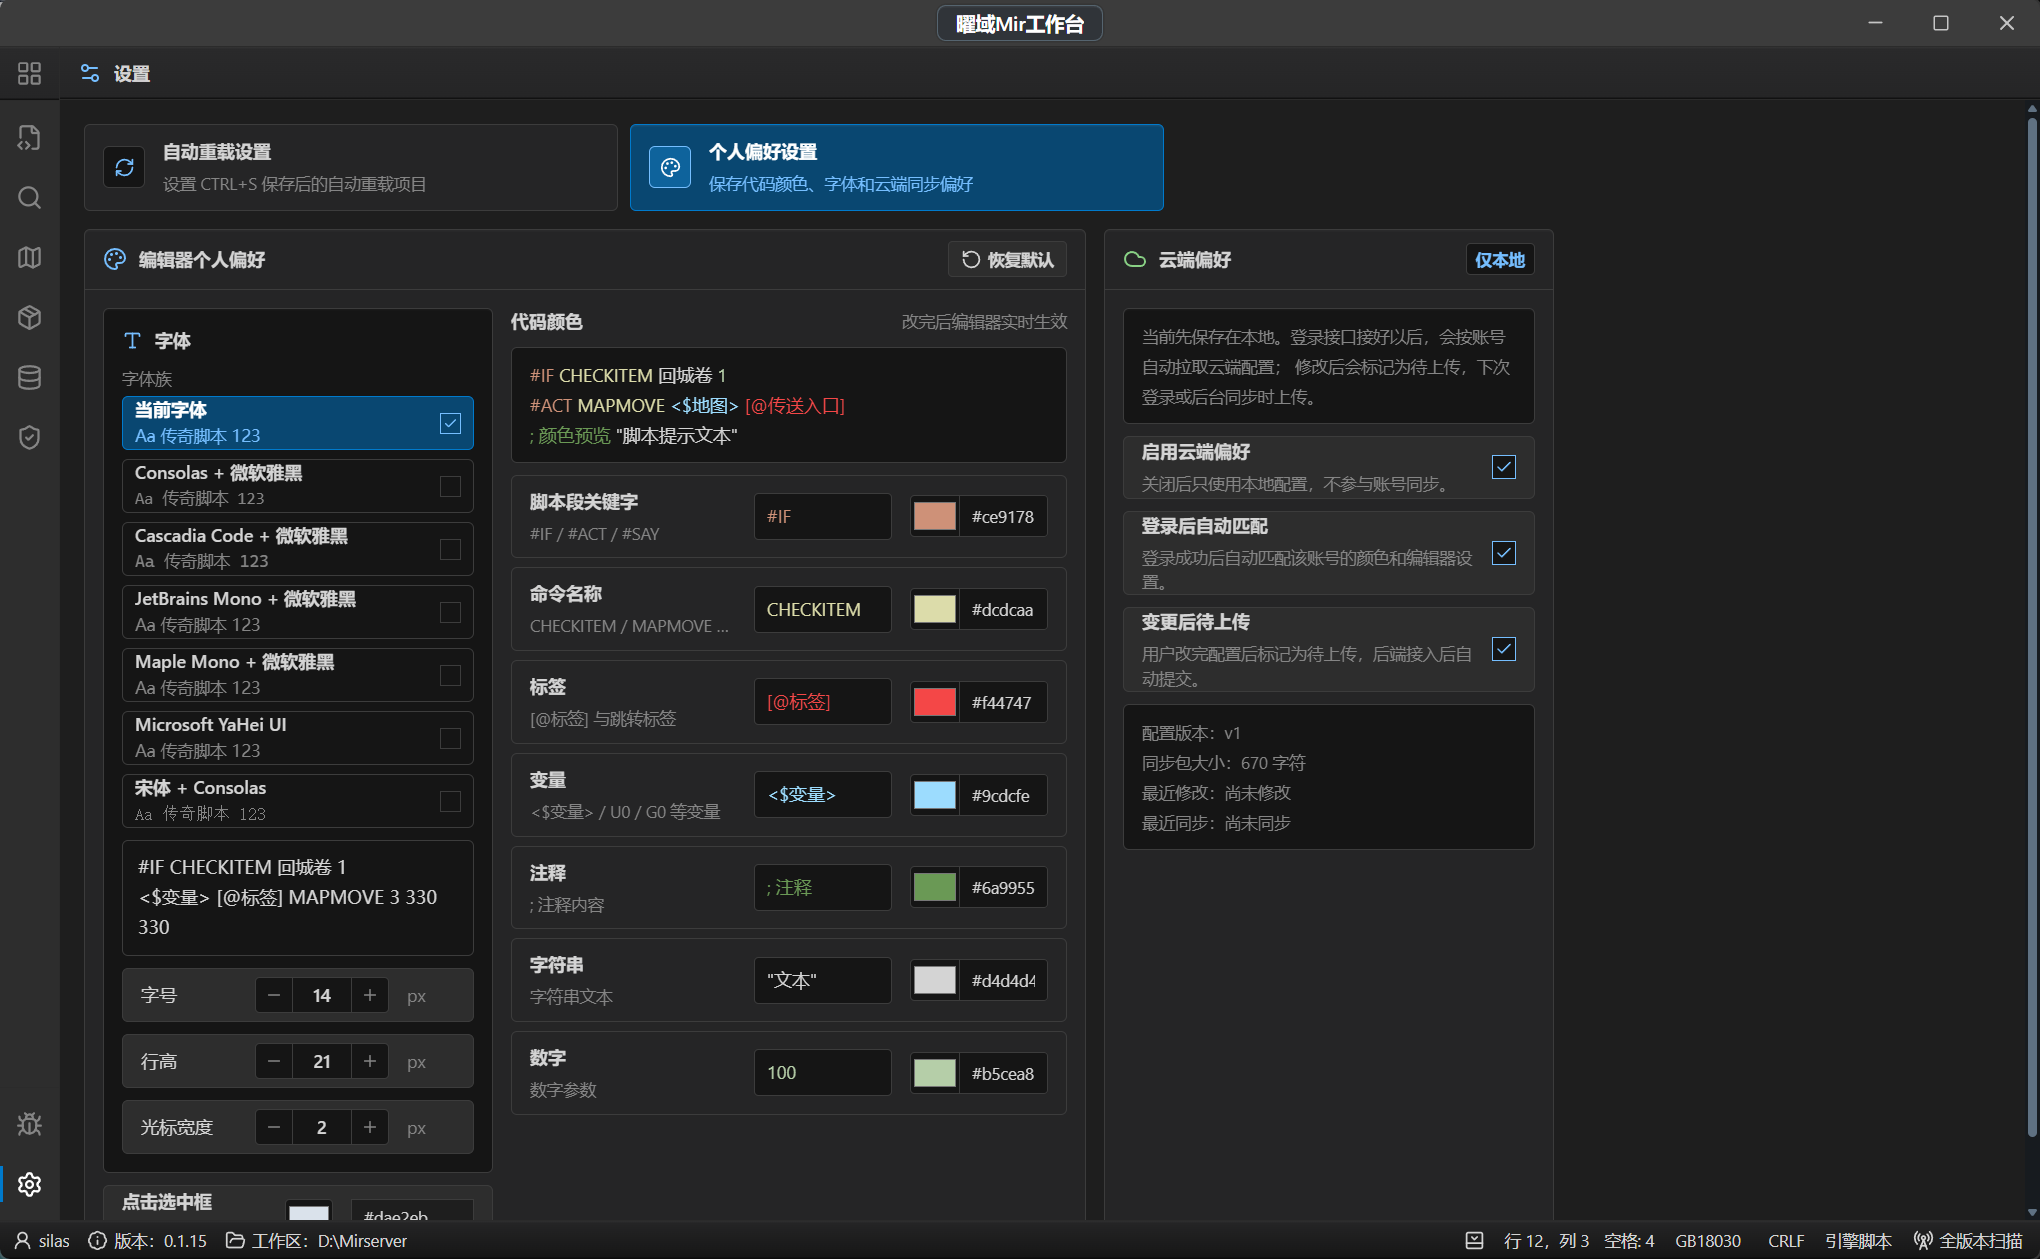Click the workspace folder D:\Mirserver item
This screenshot has width=2040, height=1259.
tap(316, 1241)
